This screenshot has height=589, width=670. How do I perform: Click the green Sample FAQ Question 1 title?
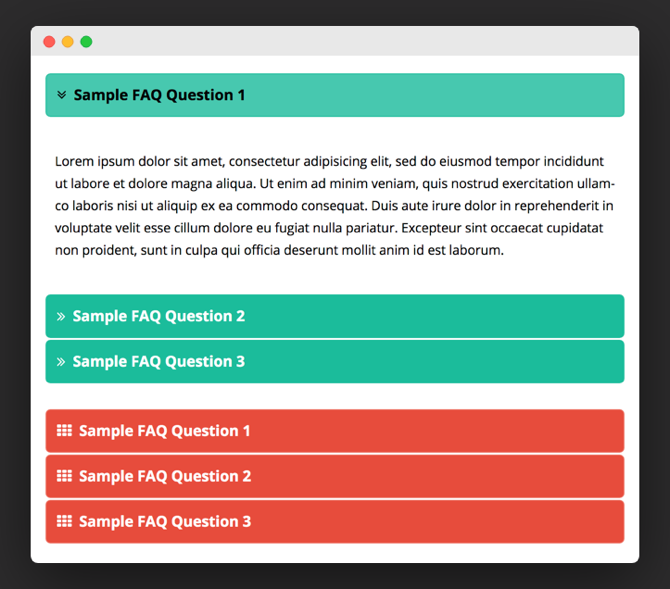pyautogui.click(x=159, y=95)
